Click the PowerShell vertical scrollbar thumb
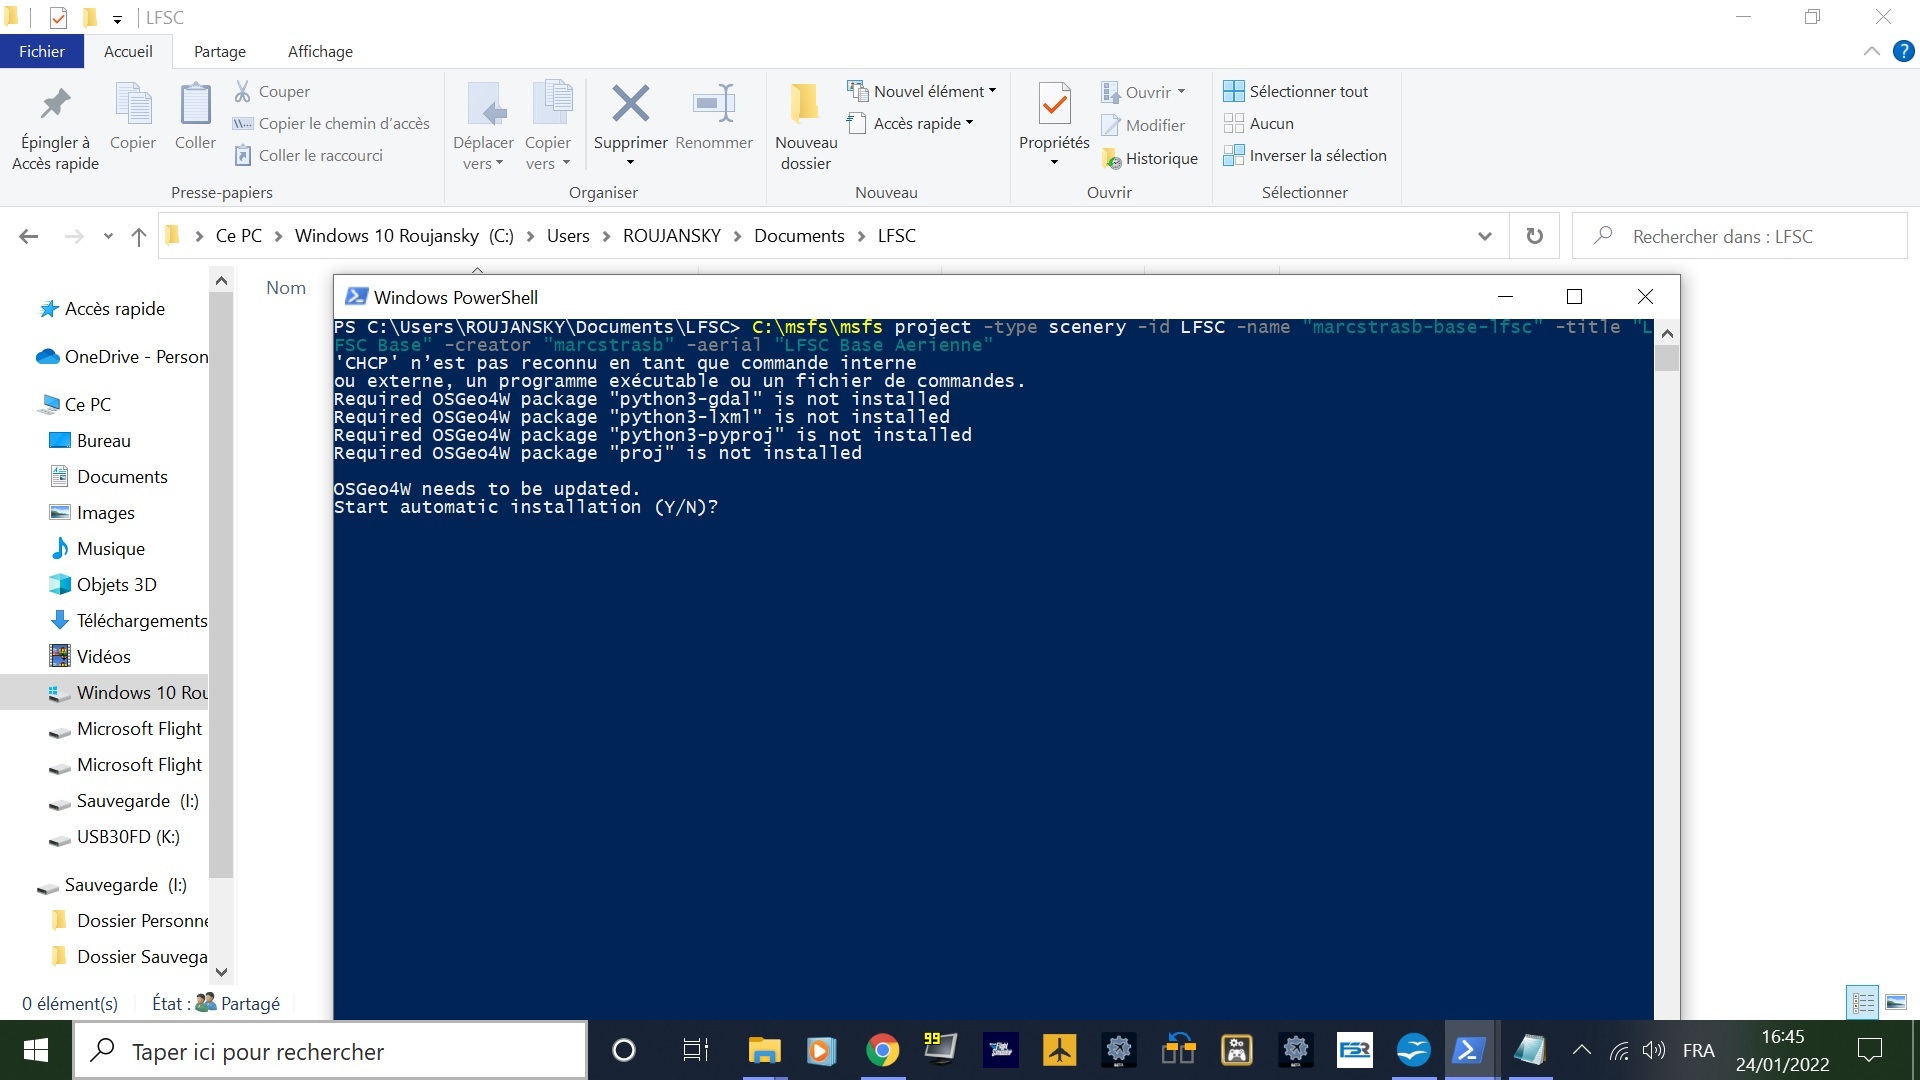Screen dimensions: 1920x1080 pos(1666,358)
